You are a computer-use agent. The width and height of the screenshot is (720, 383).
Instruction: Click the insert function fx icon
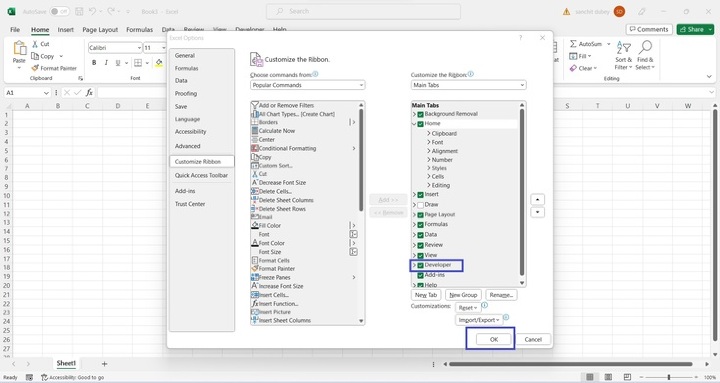[x=89, y=93]
